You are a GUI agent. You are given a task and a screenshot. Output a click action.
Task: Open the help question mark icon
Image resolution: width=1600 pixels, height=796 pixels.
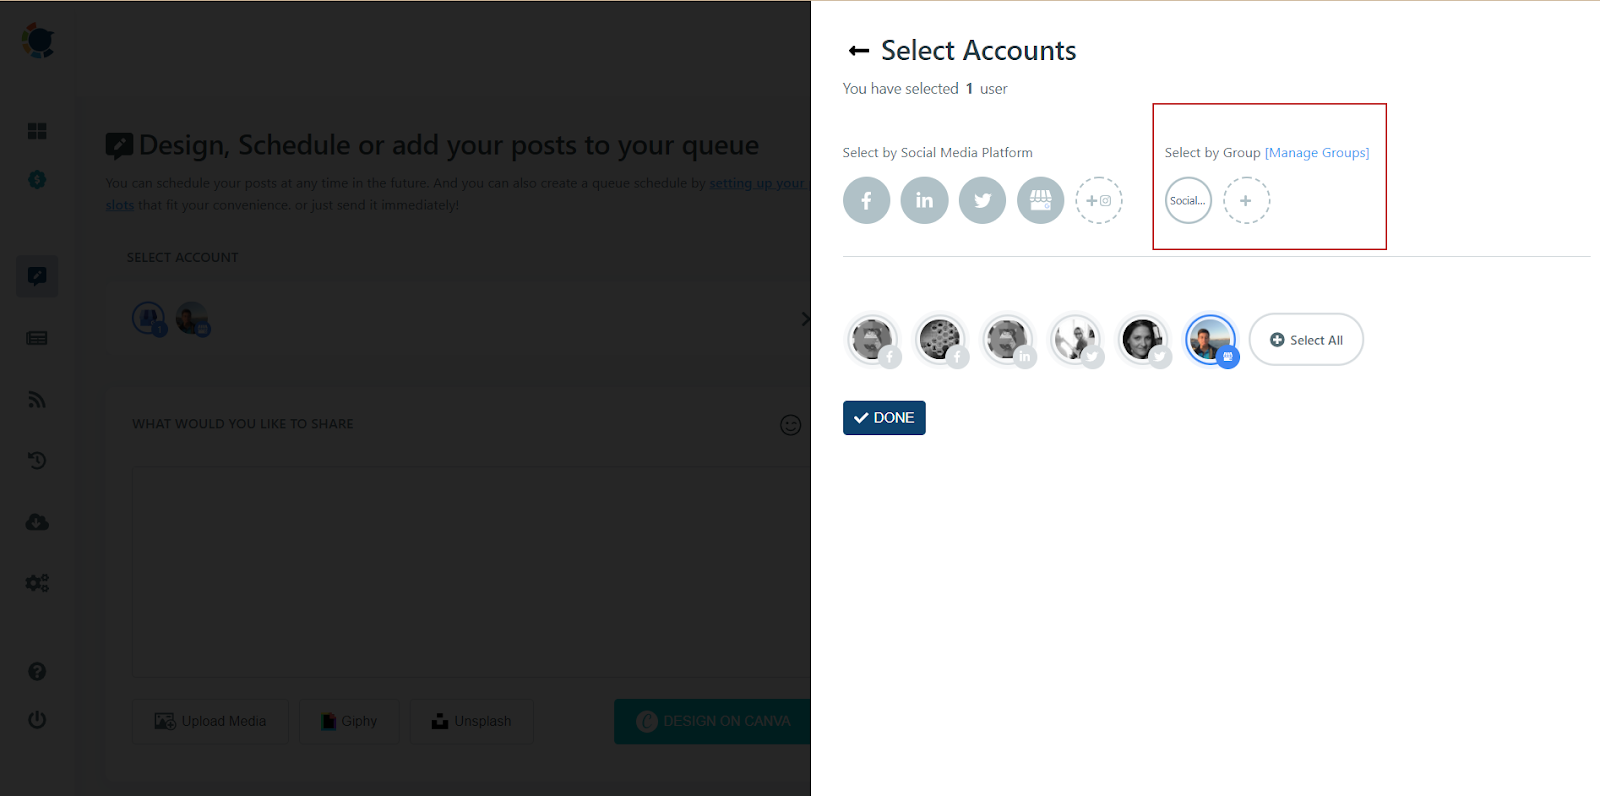(37, 671)
